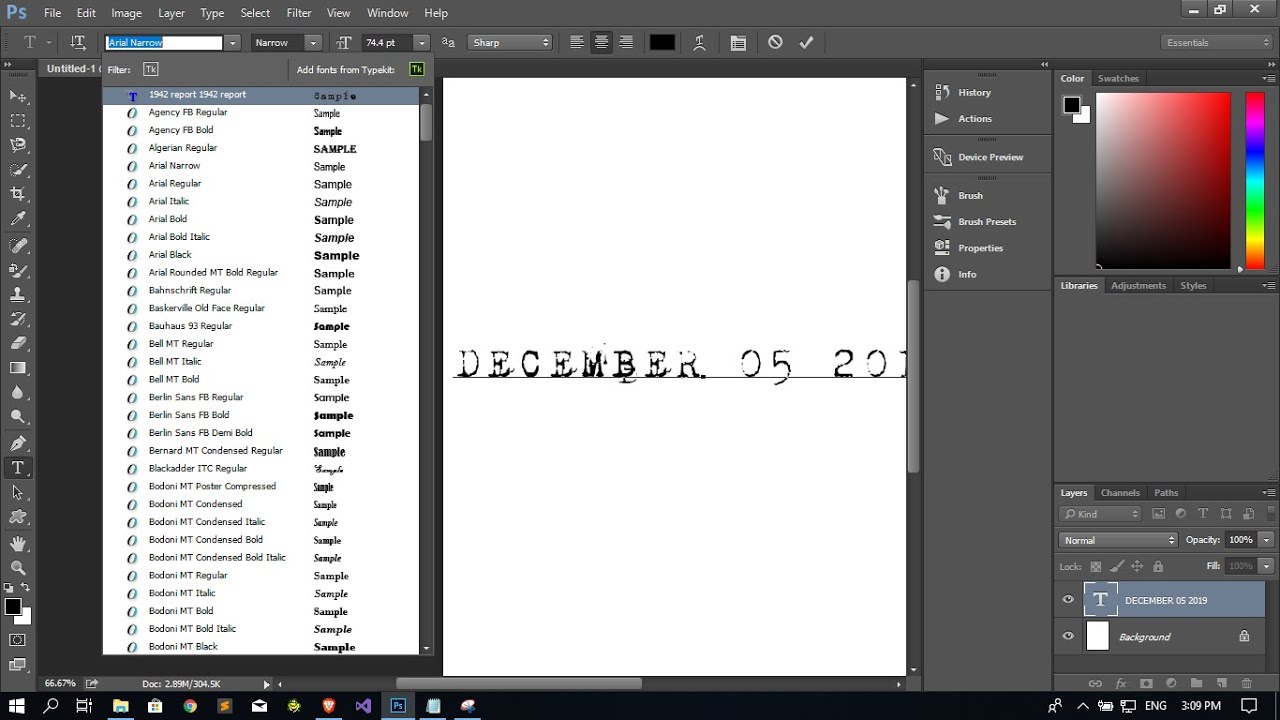Viewport: 1280px width, 720px height.
Task: Cancel current text edits icon
Action: click(x=775, y=42)
